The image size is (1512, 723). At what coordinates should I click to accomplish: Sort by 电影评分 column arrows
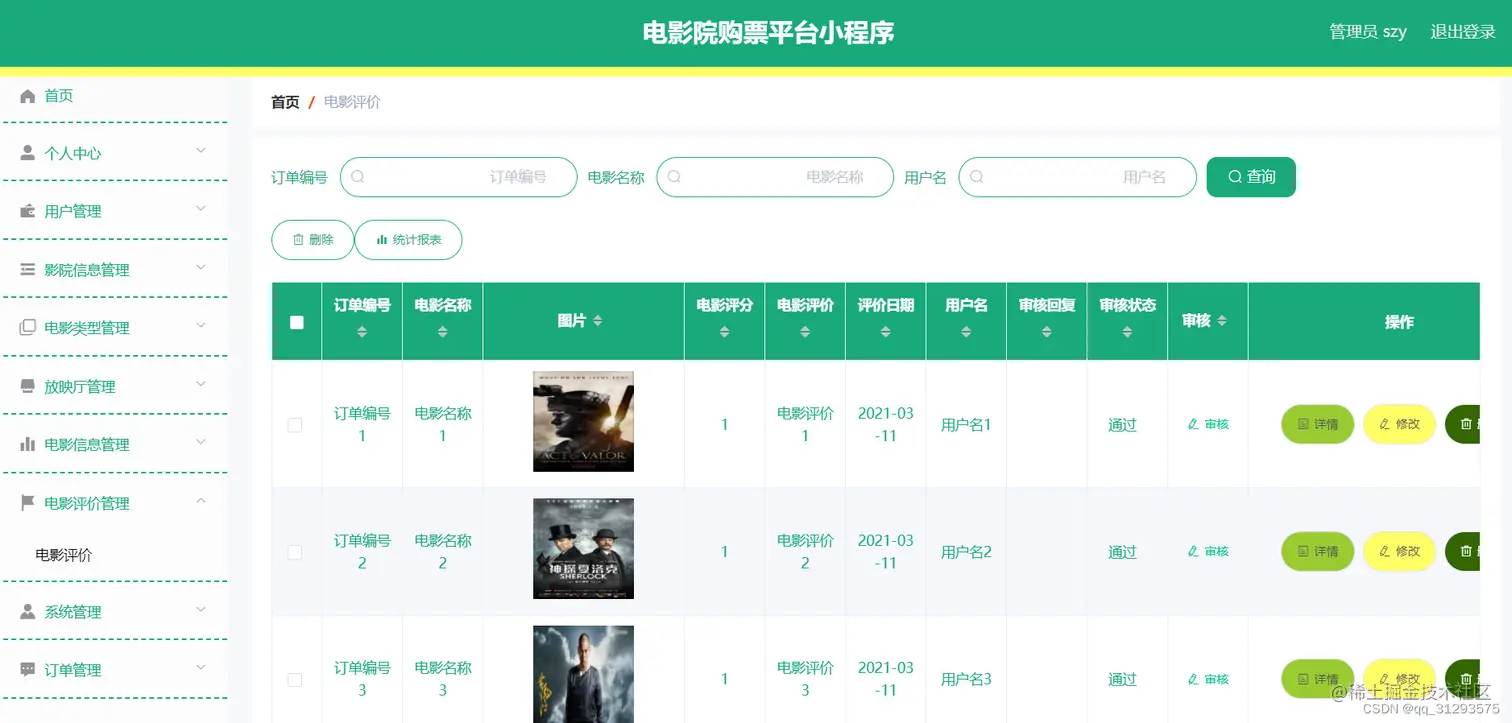725,331
